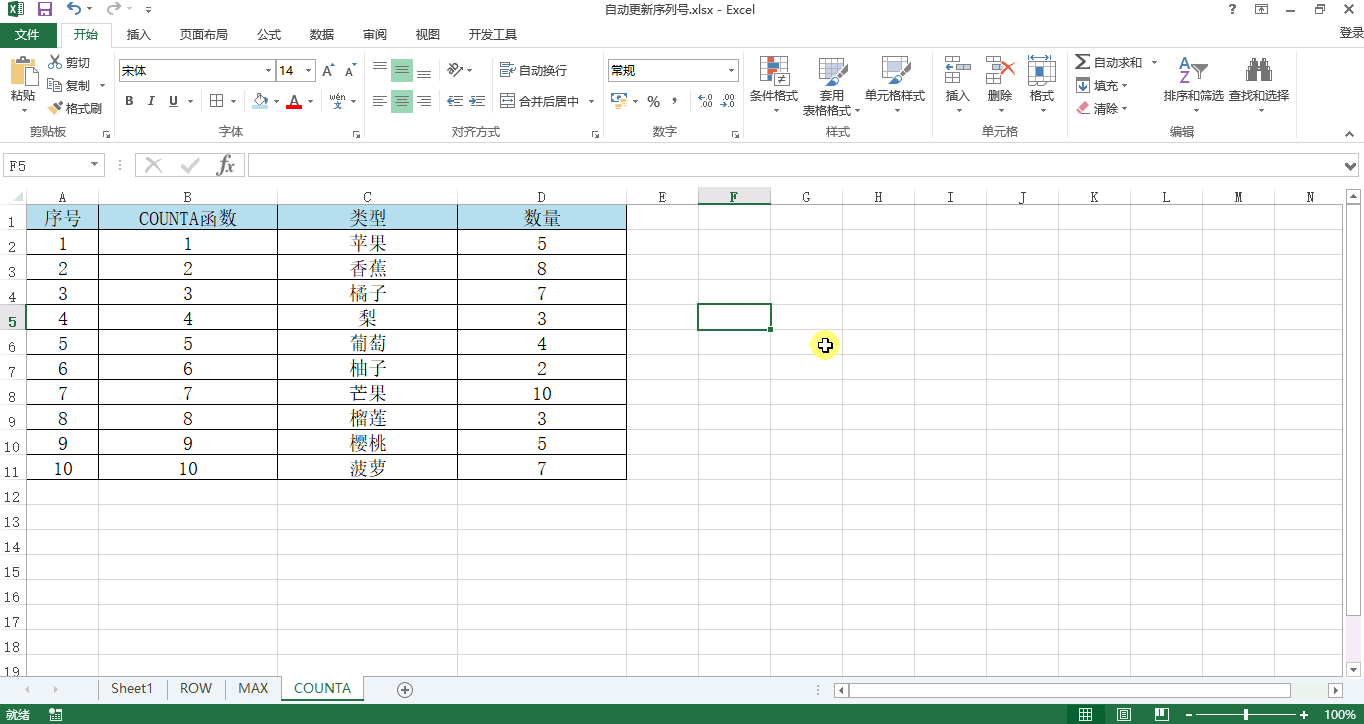Viewport: 1364px width, 724px height.
Task: Click the New Sheet plus button
Action: tap(404, 688)
